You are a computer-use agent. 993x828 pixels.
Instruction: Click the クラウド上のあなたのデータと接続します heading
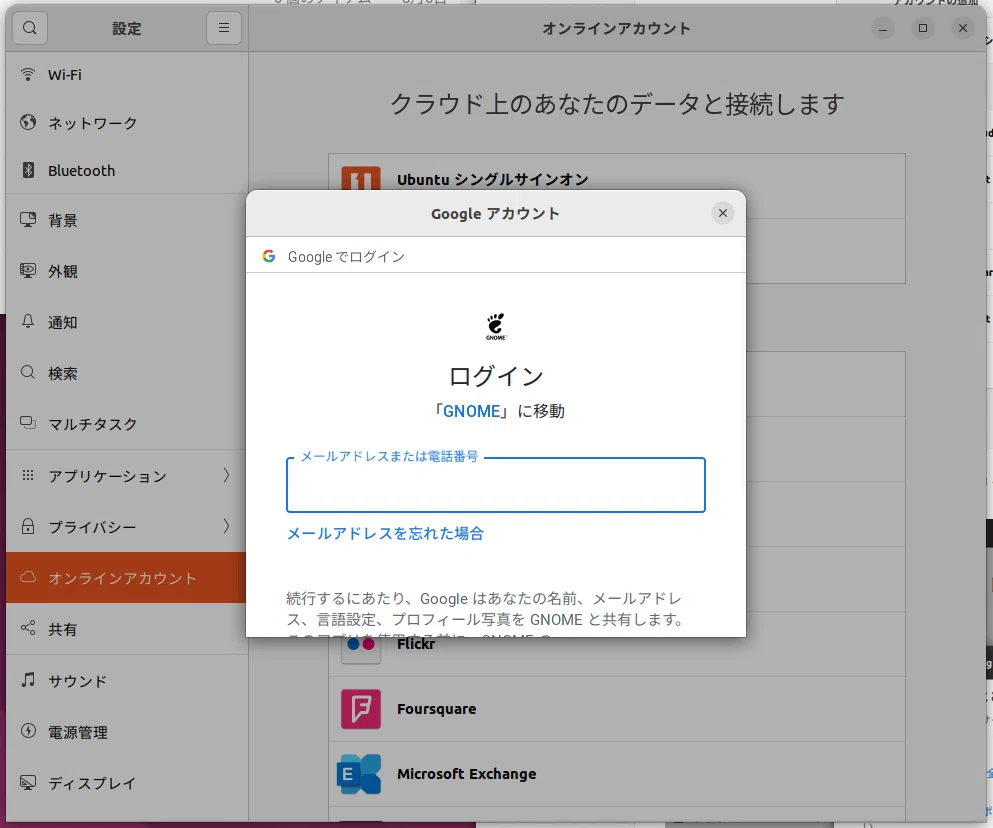pyautogui.click(x=617, y=104)
